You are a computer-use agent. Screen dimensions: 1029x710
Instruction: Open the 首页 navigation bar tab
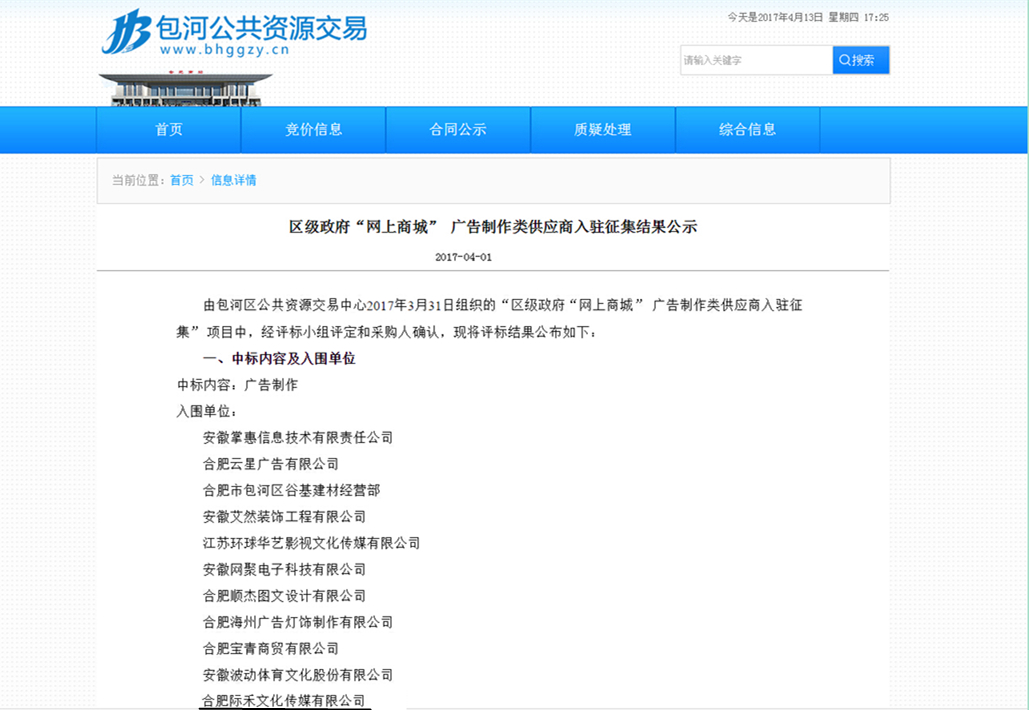click(169, 129)
